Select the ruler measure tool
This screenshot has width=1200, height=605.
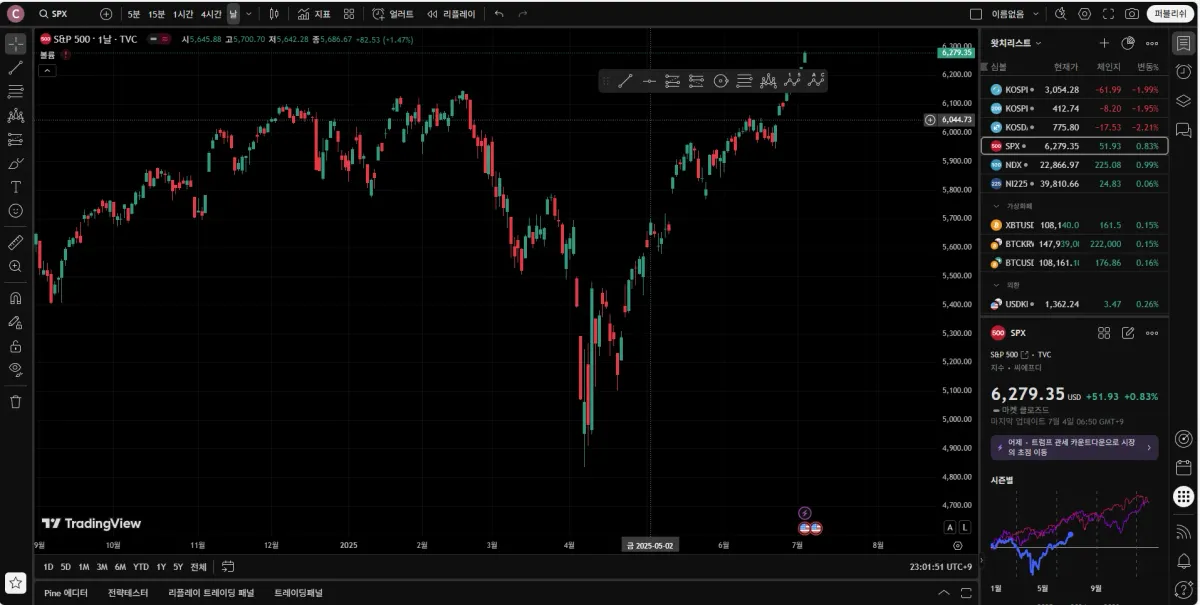pyautogui.click(x=15, y=242)
